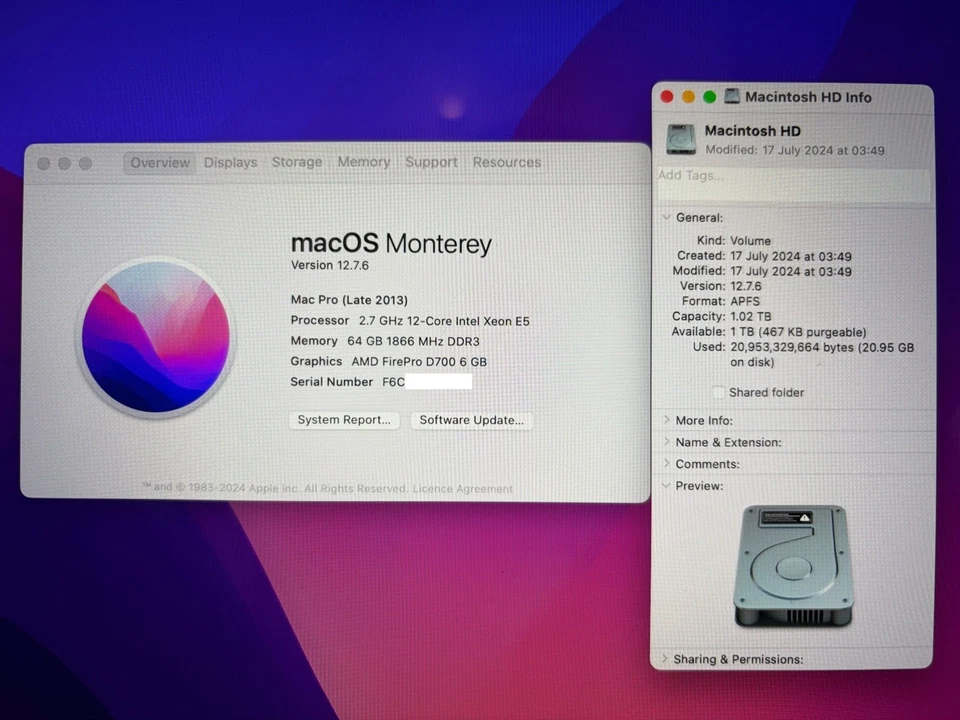This screenshot has height=720, width=960.
Task: Select the Storage tab
Action: (296, 162)
